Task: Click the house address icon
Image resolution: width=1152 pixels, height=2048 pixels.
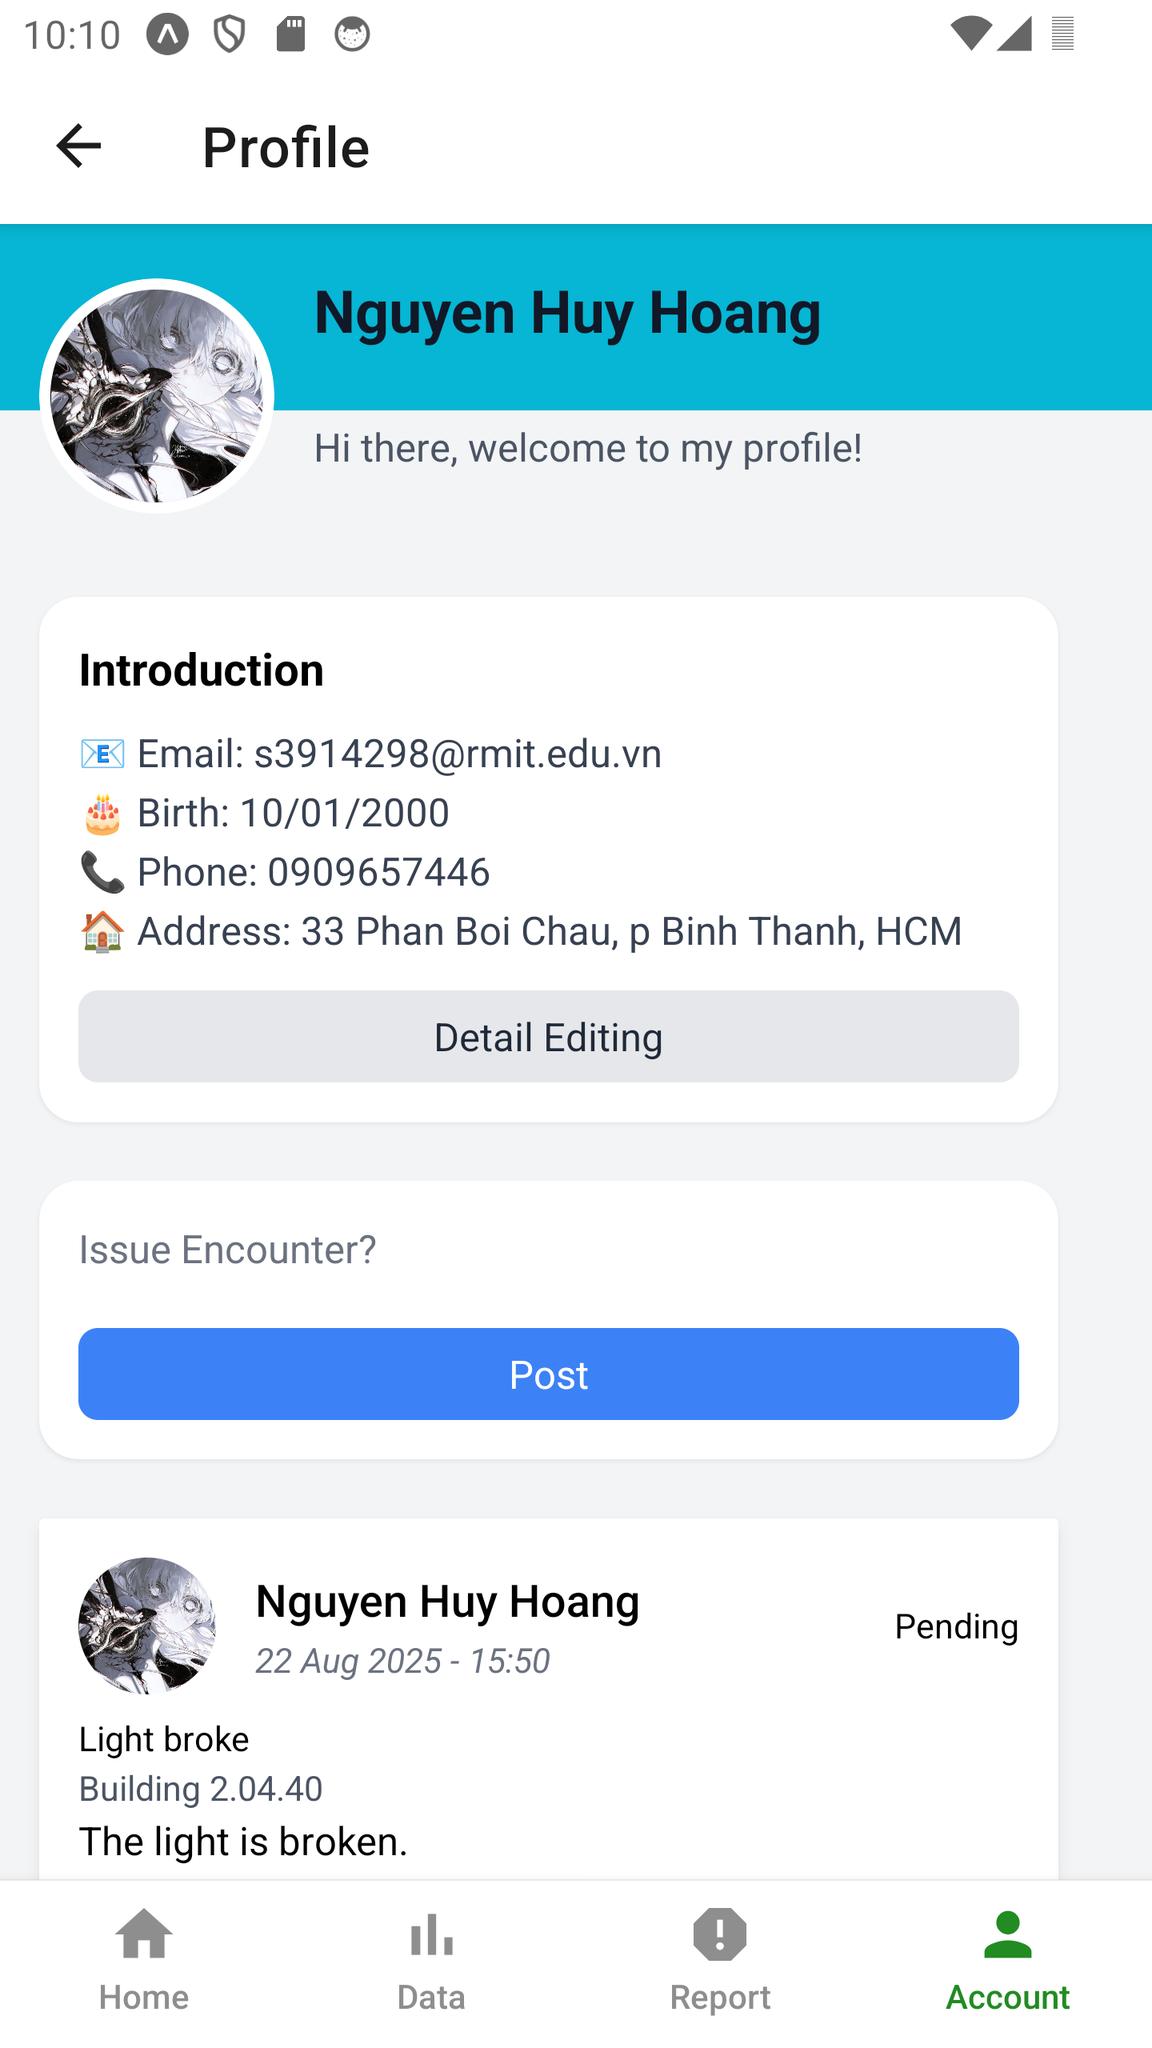Action: coord(102,932)
